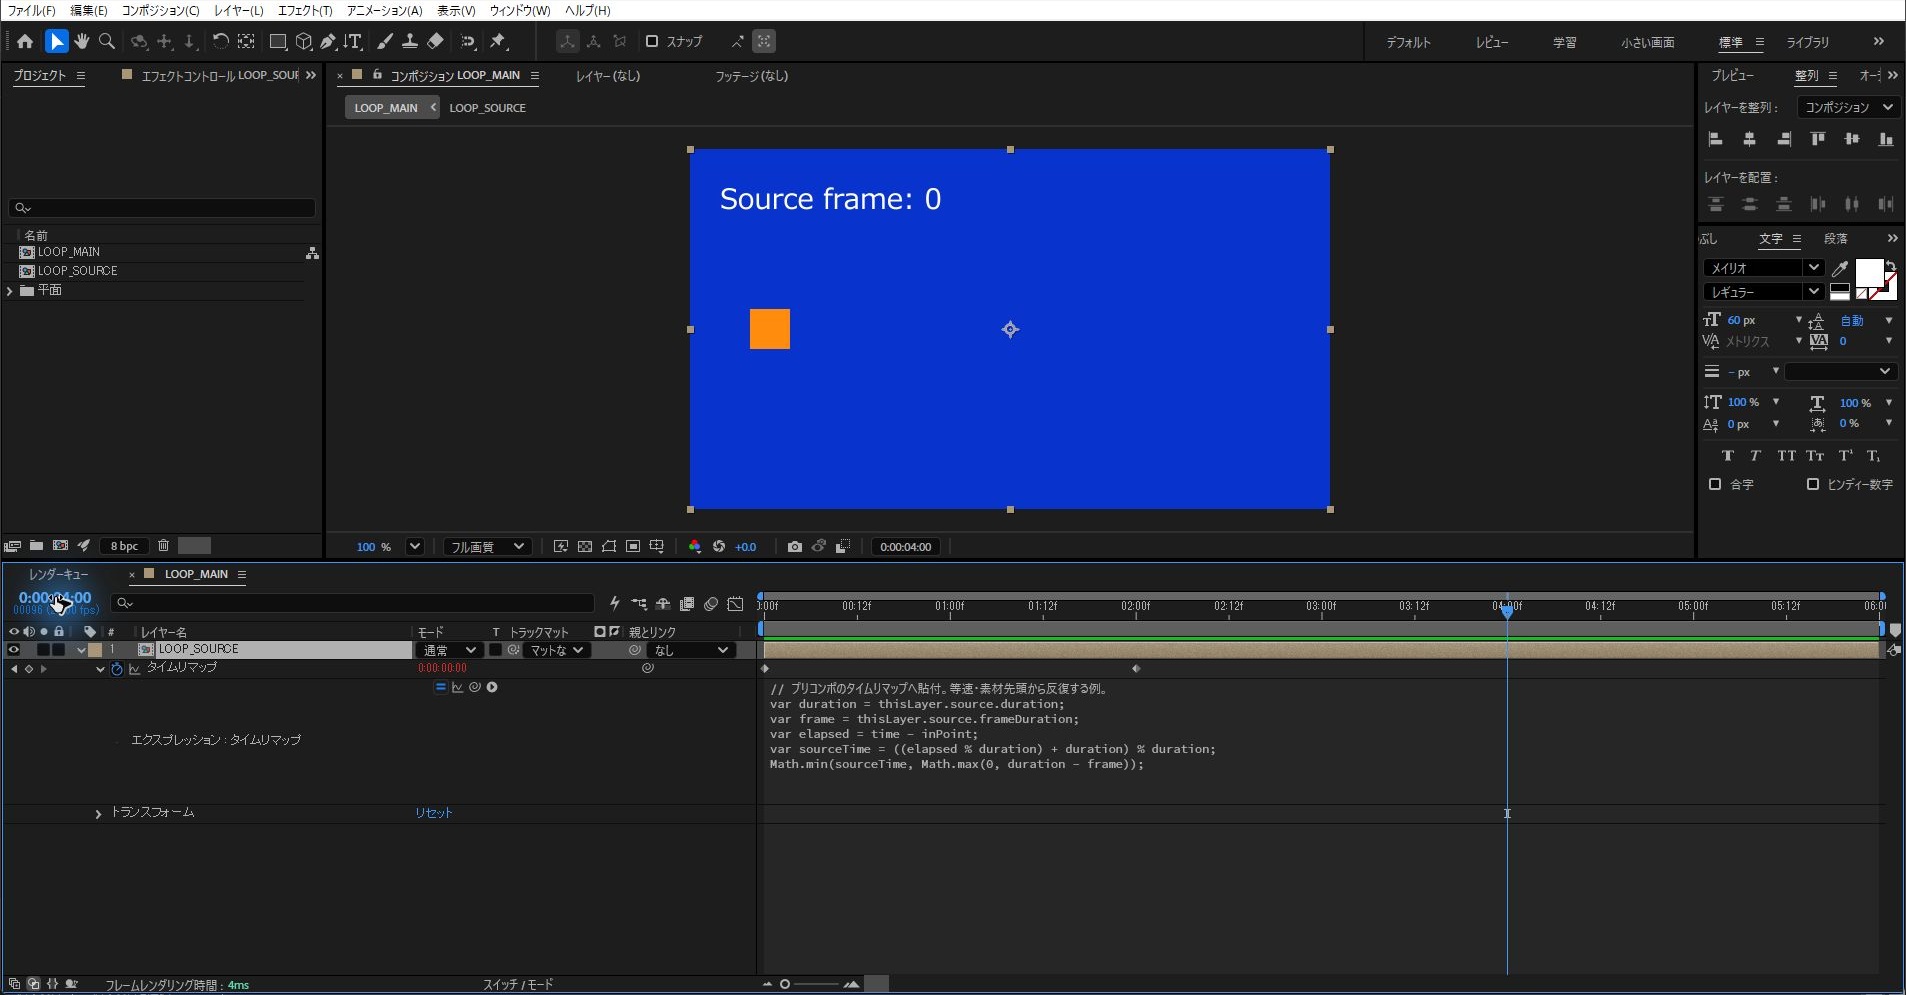The height and width of the screenshot is (995, 1906).
Task: Open the eyedropper in Character panel
Action: pyautogui.click(x=1840, y=268)
